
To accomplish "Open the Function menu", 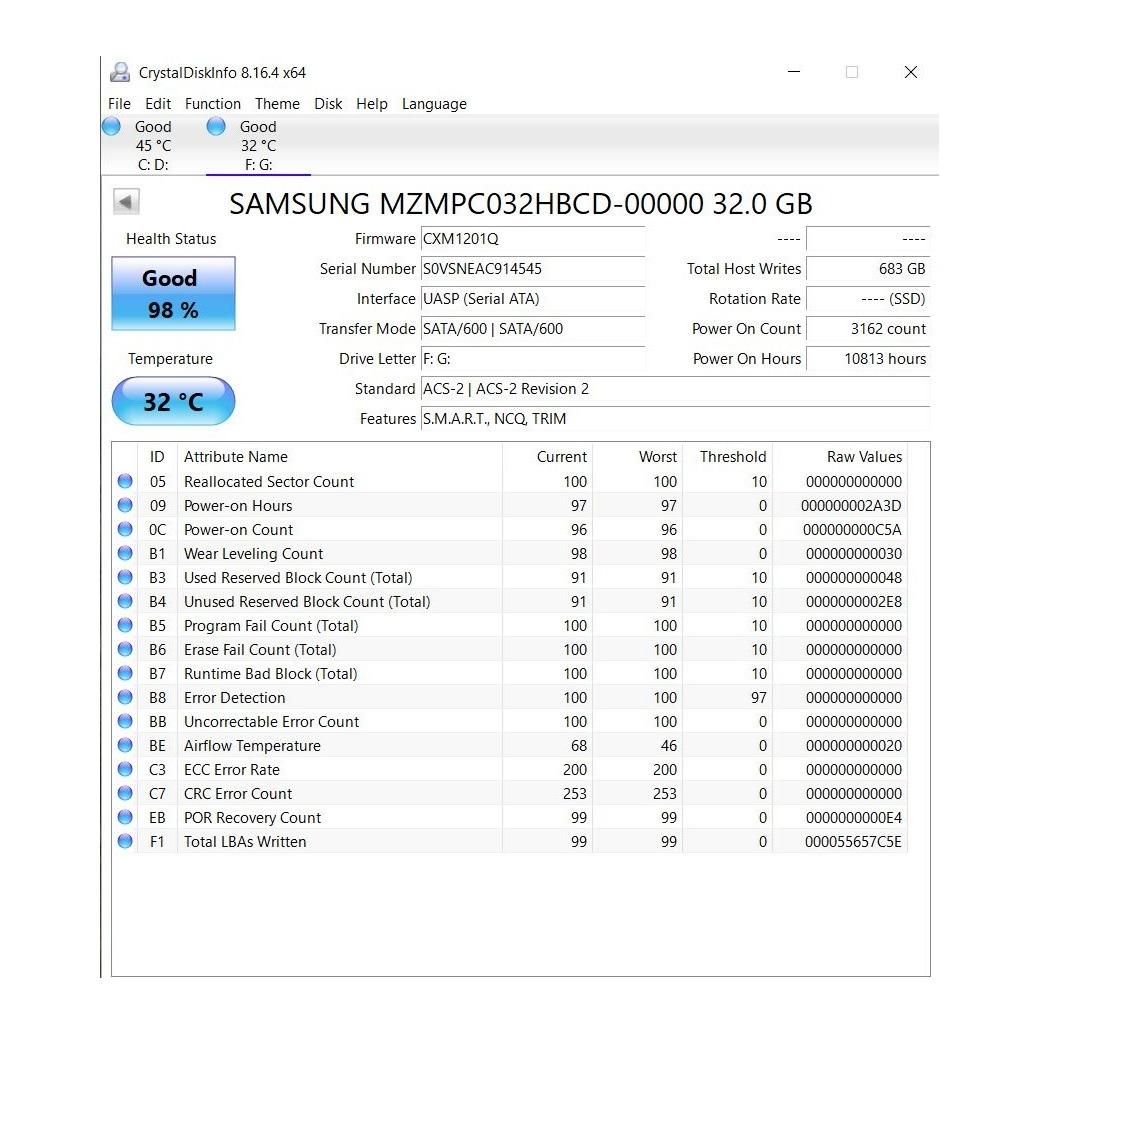I will point(212,104).
